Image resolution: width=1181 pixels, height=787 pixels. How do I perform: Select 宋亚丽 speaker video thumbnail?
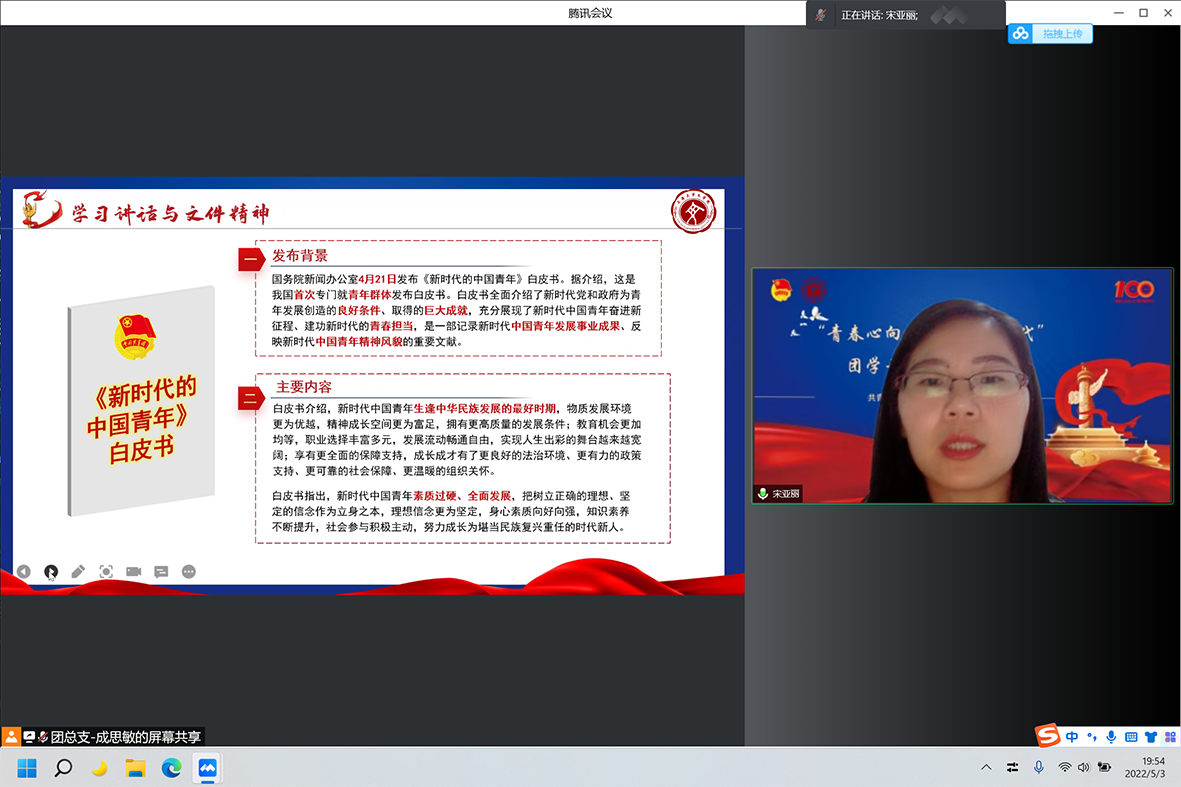[x=962, y=385]
